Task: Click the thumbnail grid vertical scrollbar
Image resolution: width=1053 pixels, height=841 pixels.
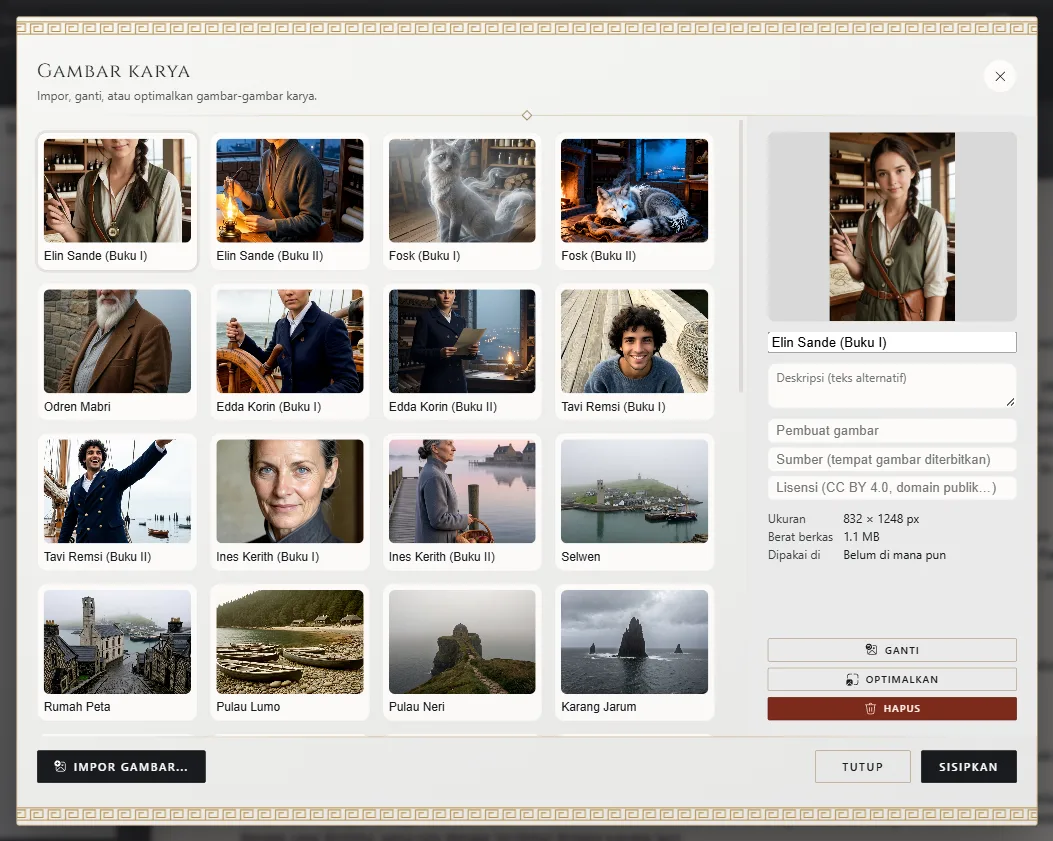Action: coord(741,257)
